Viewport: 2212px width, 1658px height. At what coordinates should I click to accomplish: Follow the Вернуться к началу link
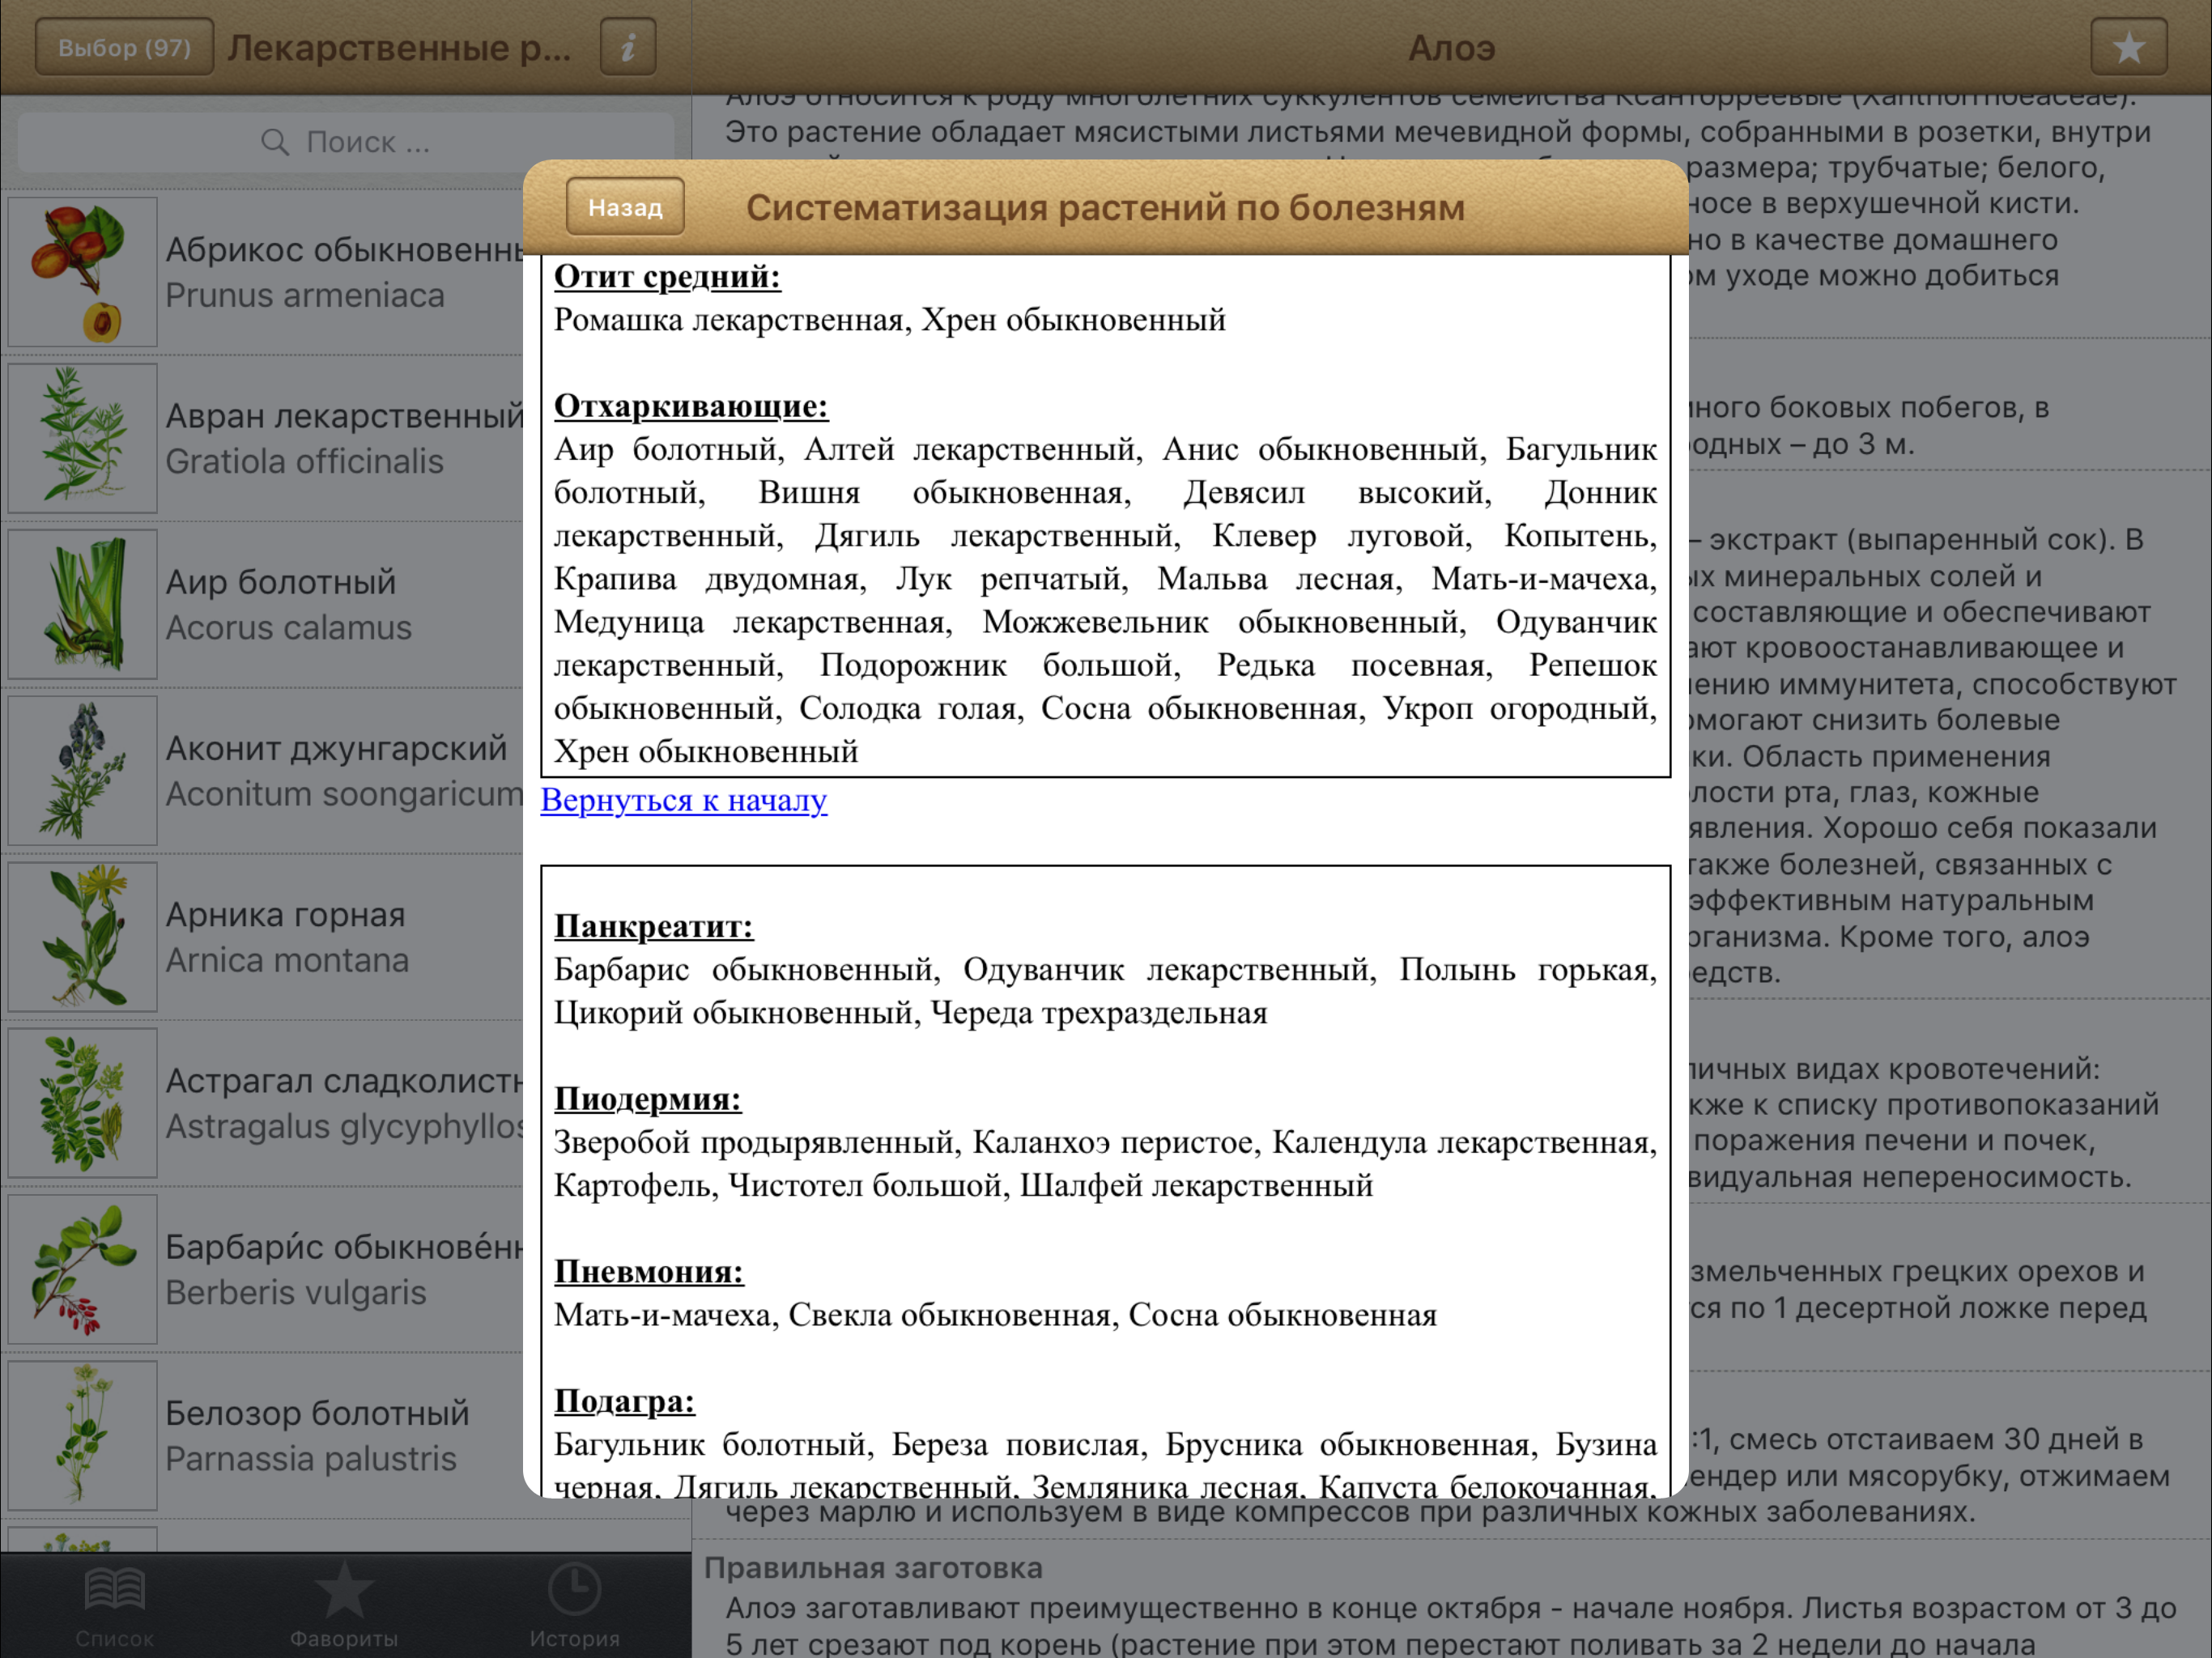683,800
